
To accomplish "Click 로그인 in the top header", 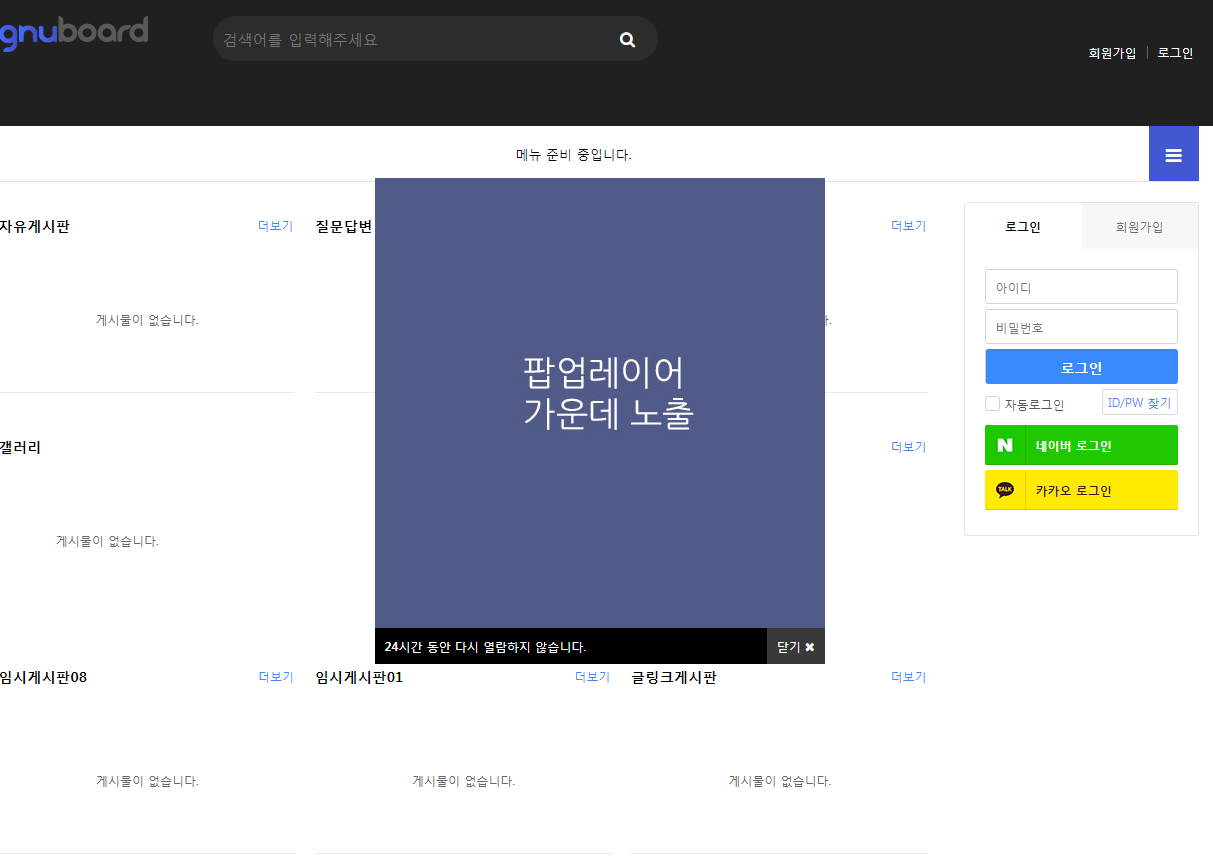I will 1175,53.
